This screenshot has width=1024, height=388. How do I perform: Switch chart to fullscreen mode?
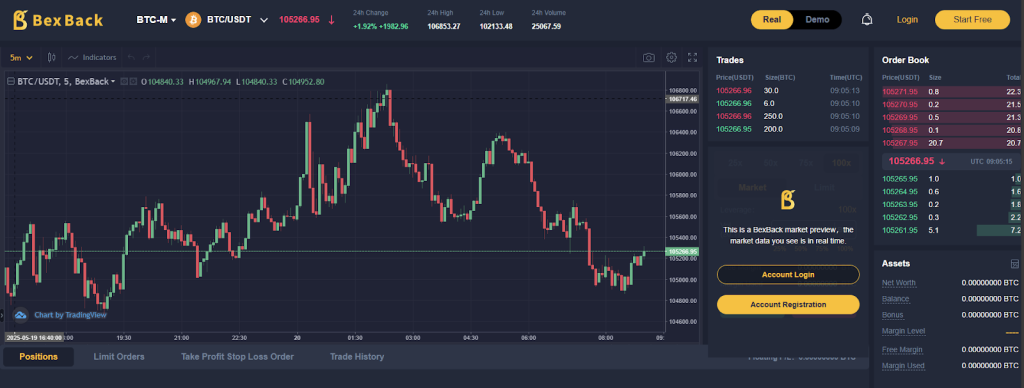(693, 57)
